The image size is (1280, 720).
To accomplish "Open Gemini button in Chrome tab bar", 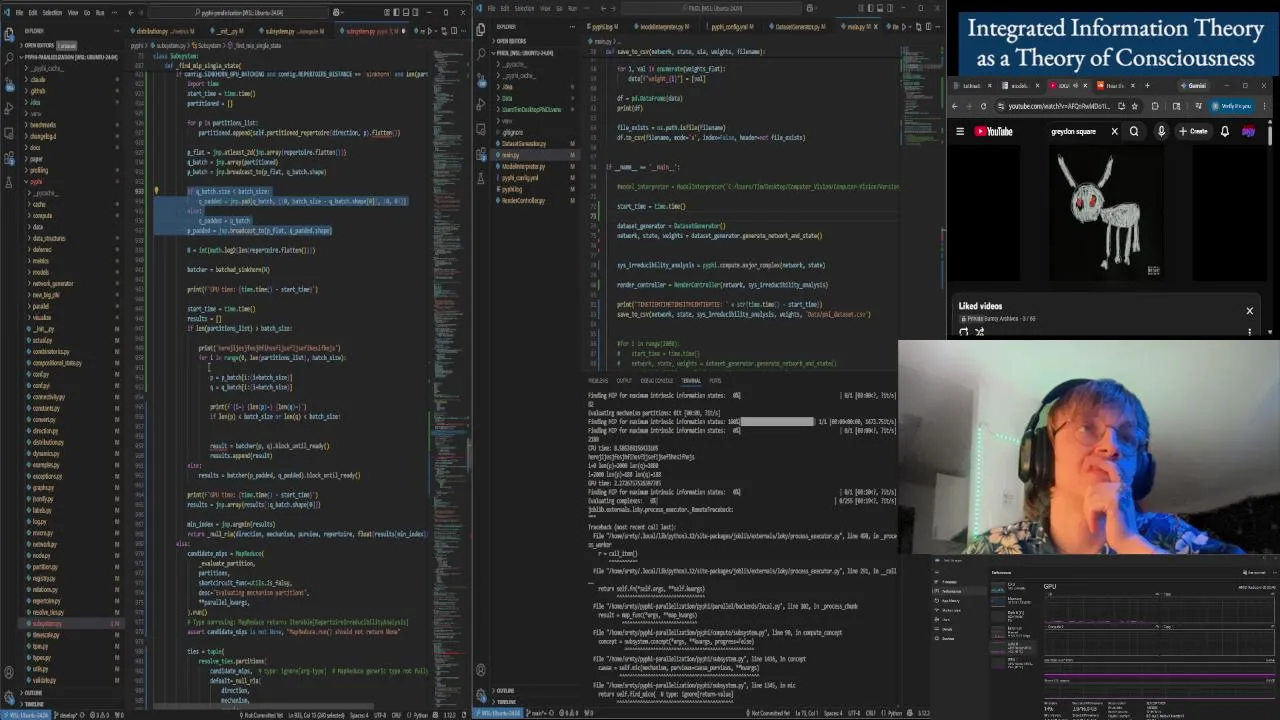I will click(1194, 86).
